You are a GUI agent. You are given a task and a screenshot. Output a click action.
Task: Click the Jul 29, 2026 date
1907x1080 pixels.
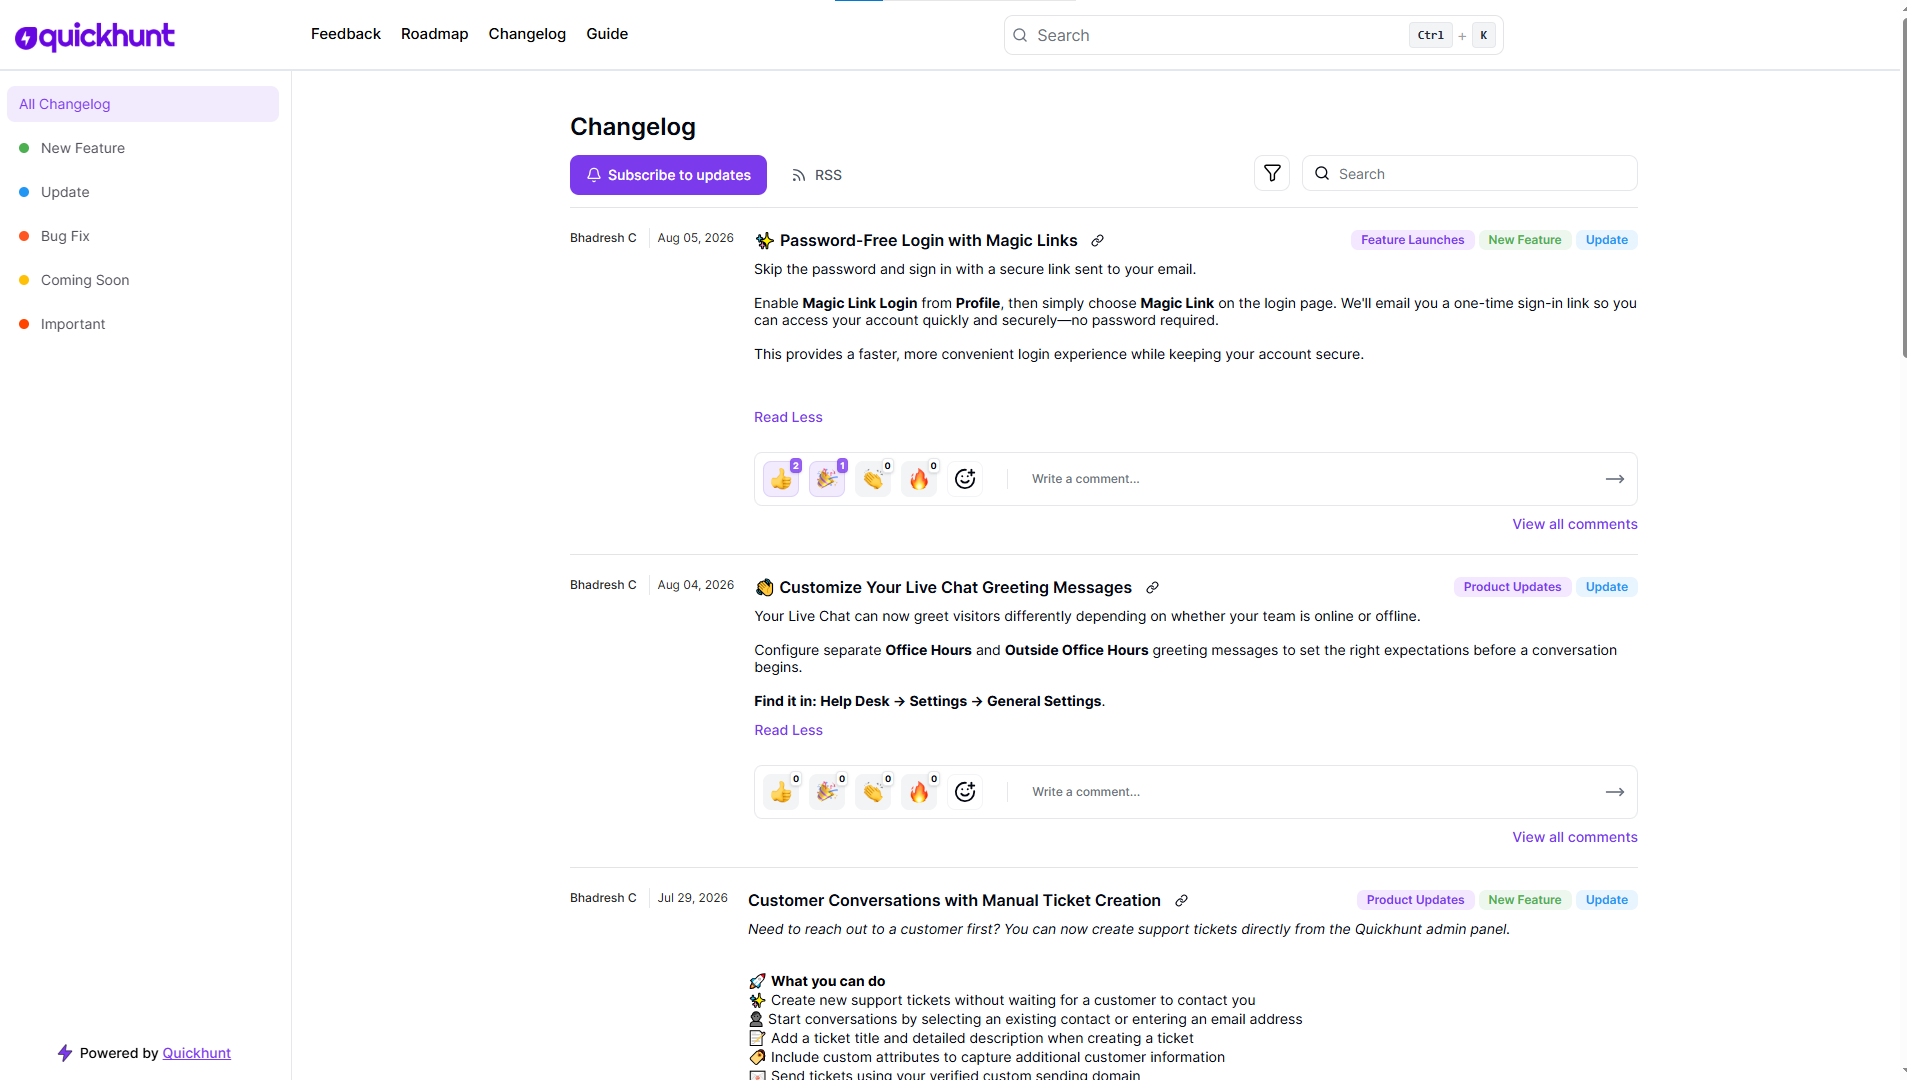692,898
